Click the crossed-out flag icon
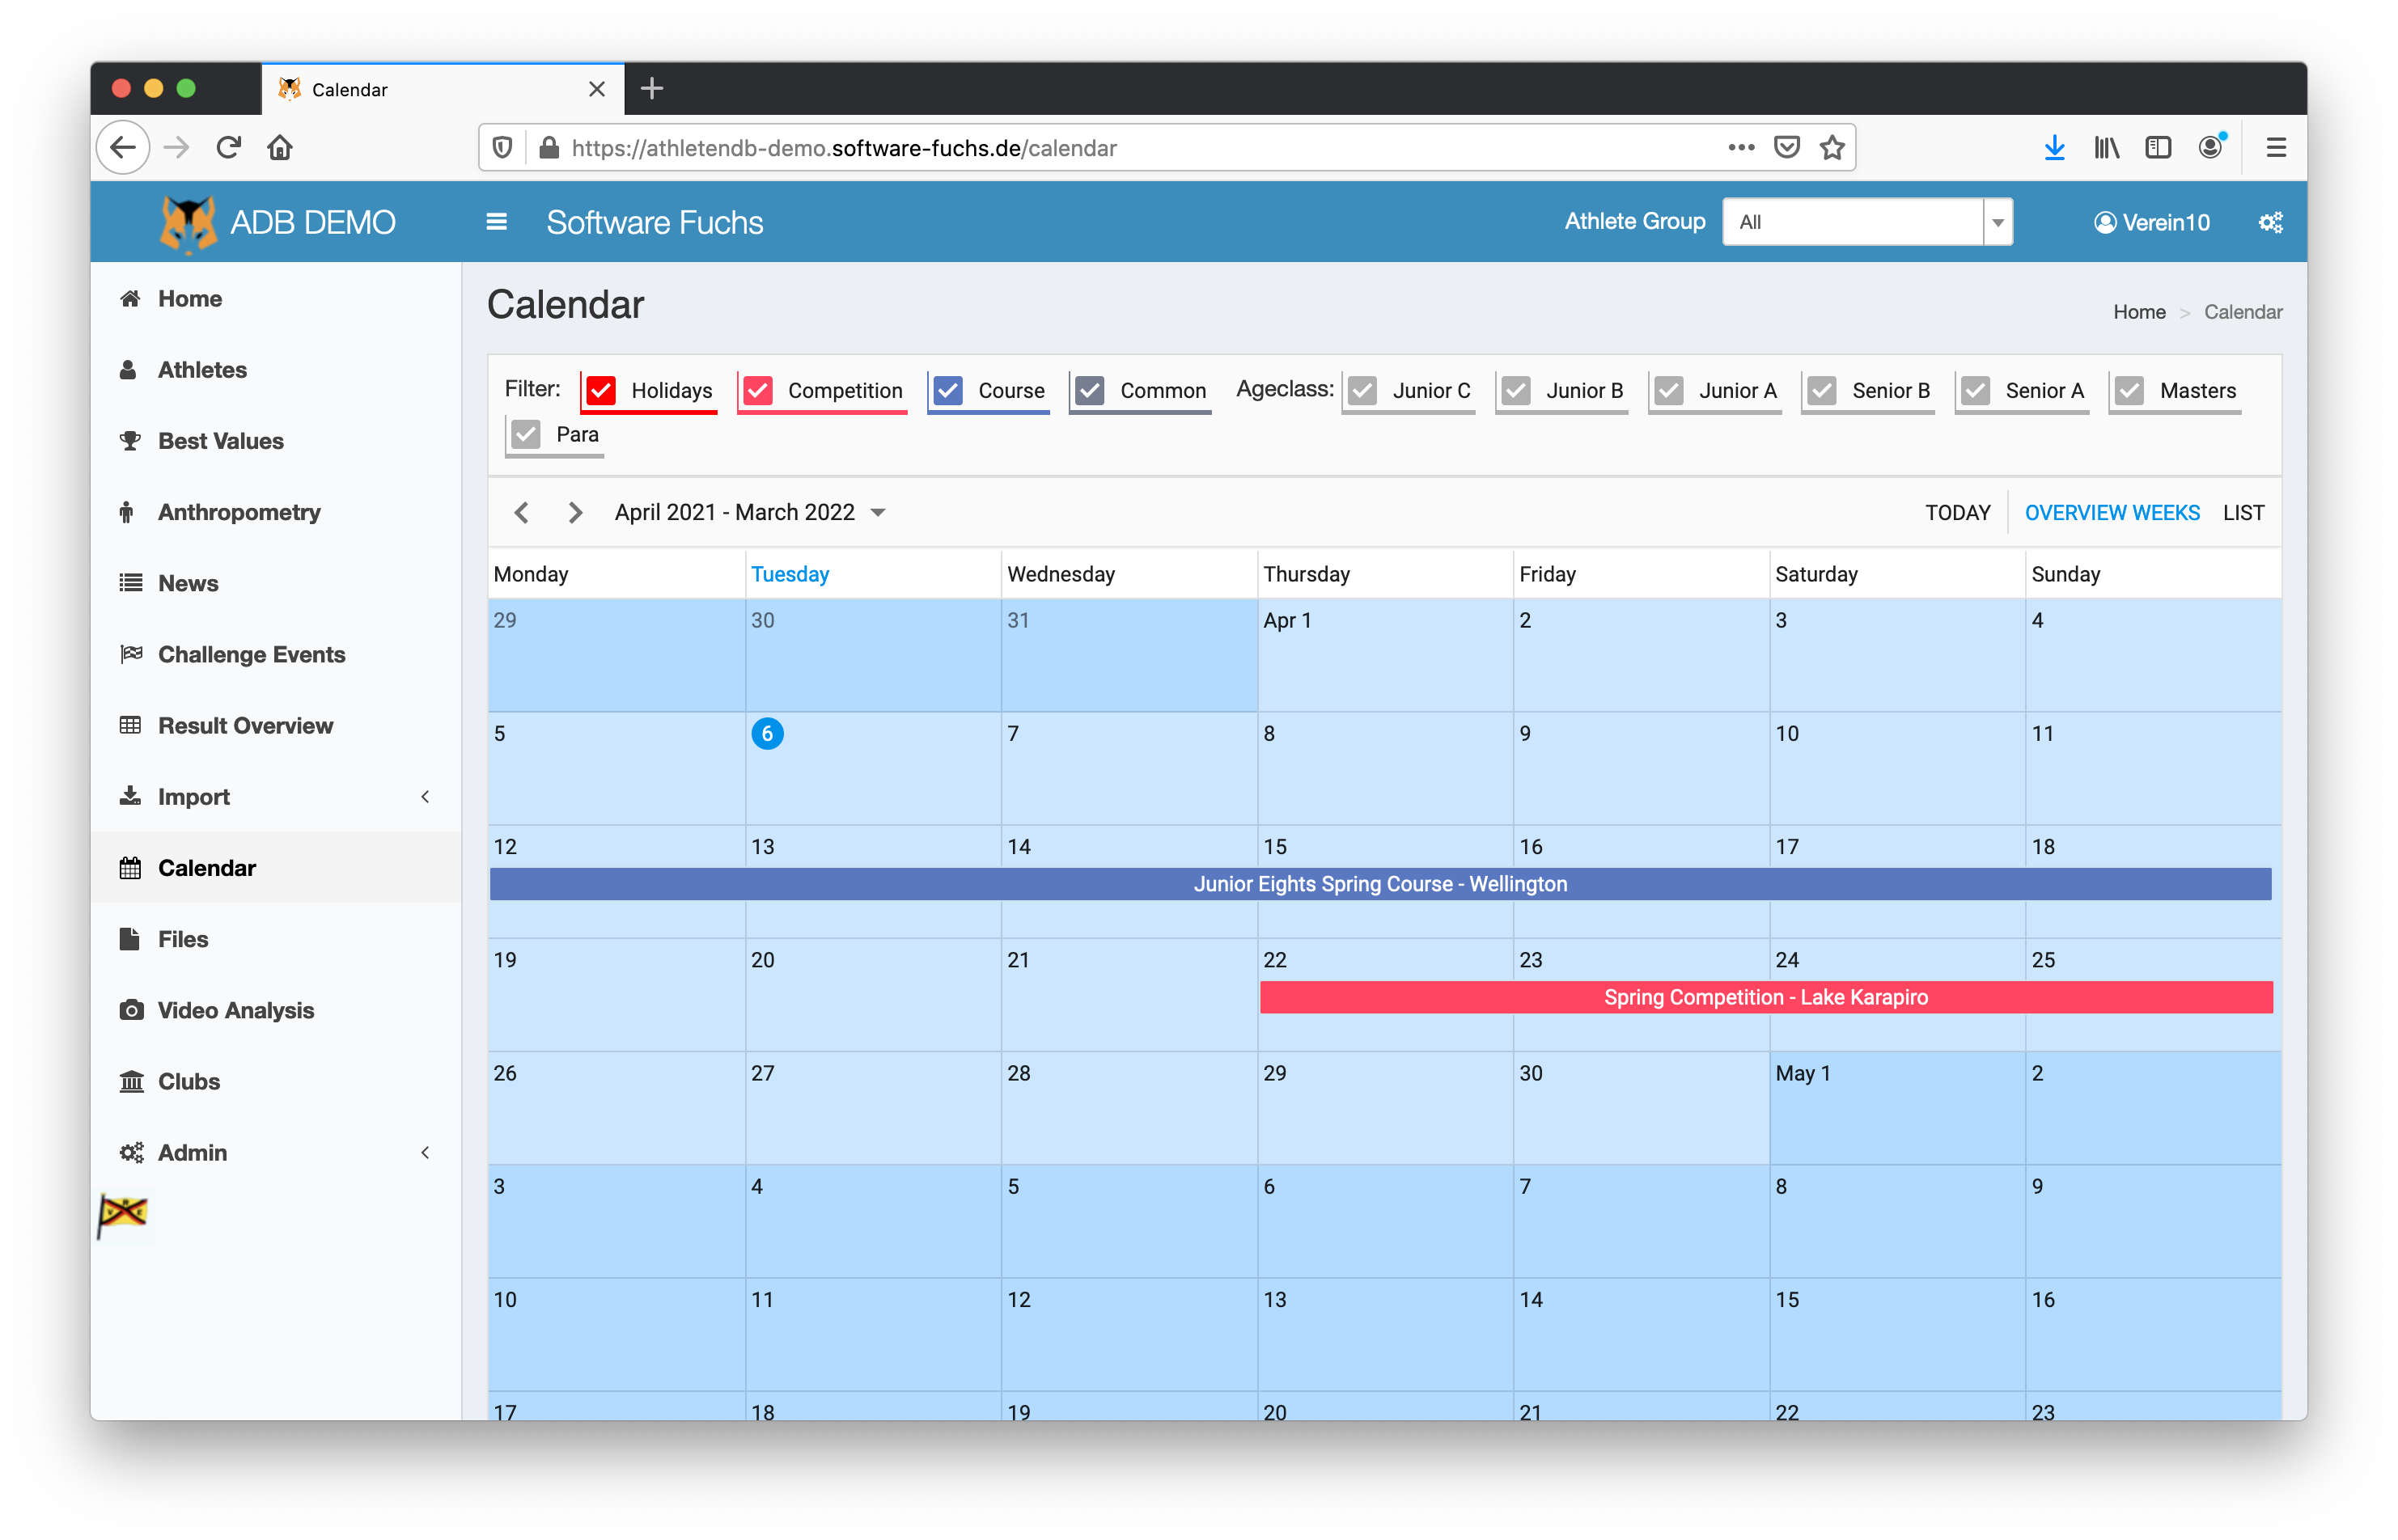 (x=123, y=1214)
